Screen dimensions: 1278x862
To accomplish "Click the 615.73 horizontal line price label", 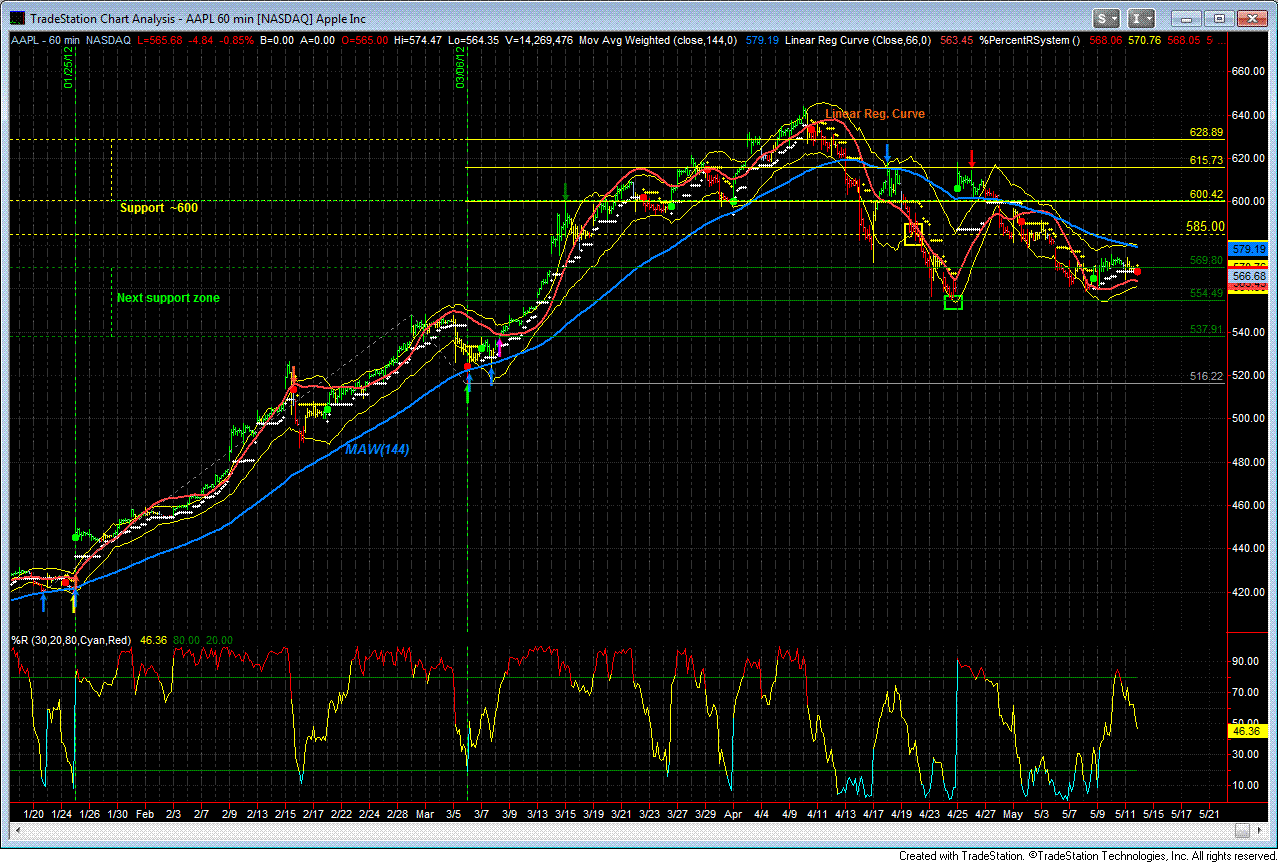I will [x=1206, y=160].
